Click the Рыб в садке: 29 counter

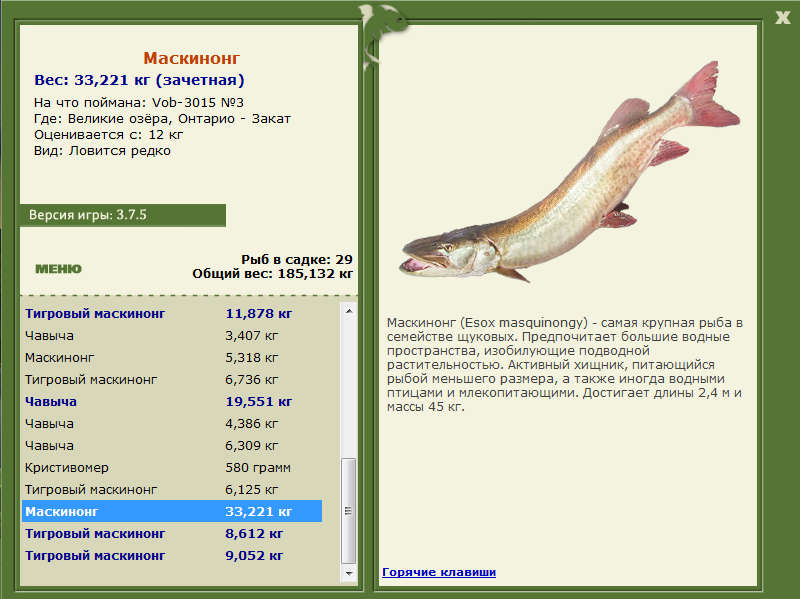(297, 259)
